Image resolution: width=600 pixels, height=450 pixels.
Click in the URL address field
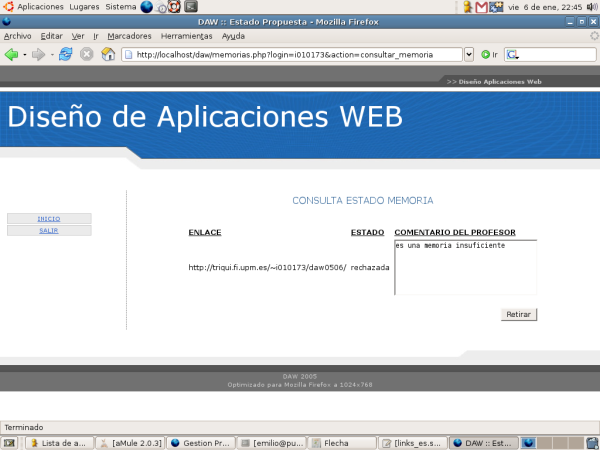292,54
